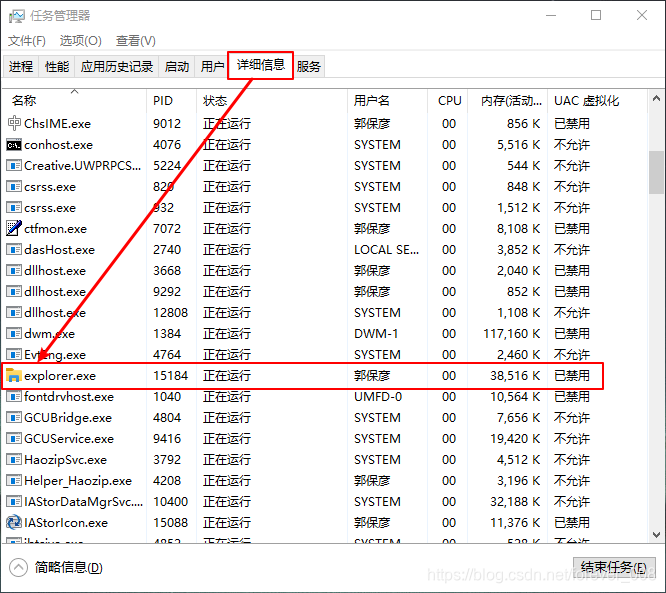
Task: Sort by the 状态 column header
Action: (x=272, y=101)
